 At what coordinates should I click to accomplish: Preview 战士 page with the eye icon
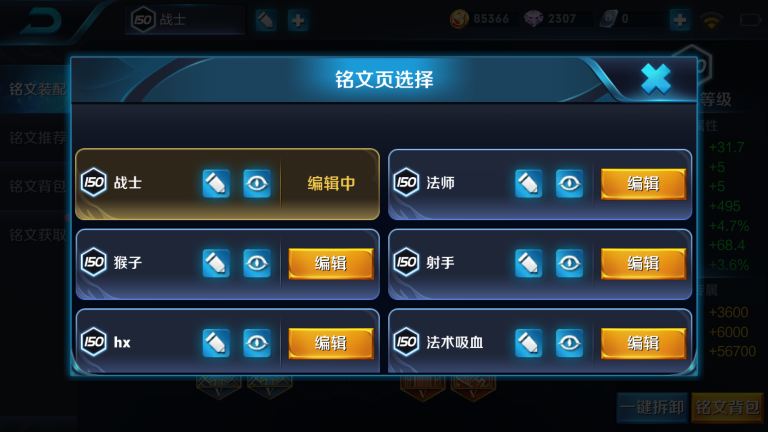[257, 184]
